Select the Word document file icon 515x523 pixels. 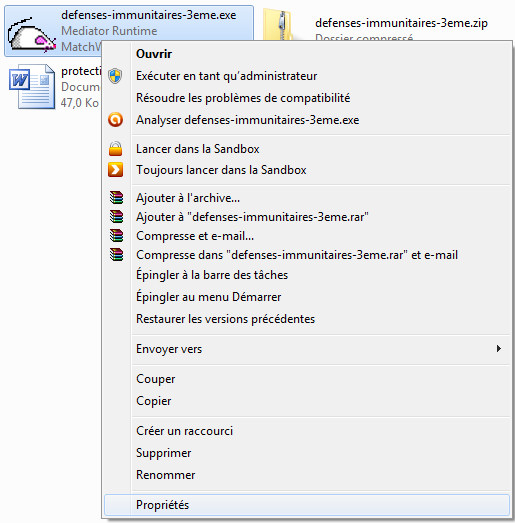pos(32,87)
